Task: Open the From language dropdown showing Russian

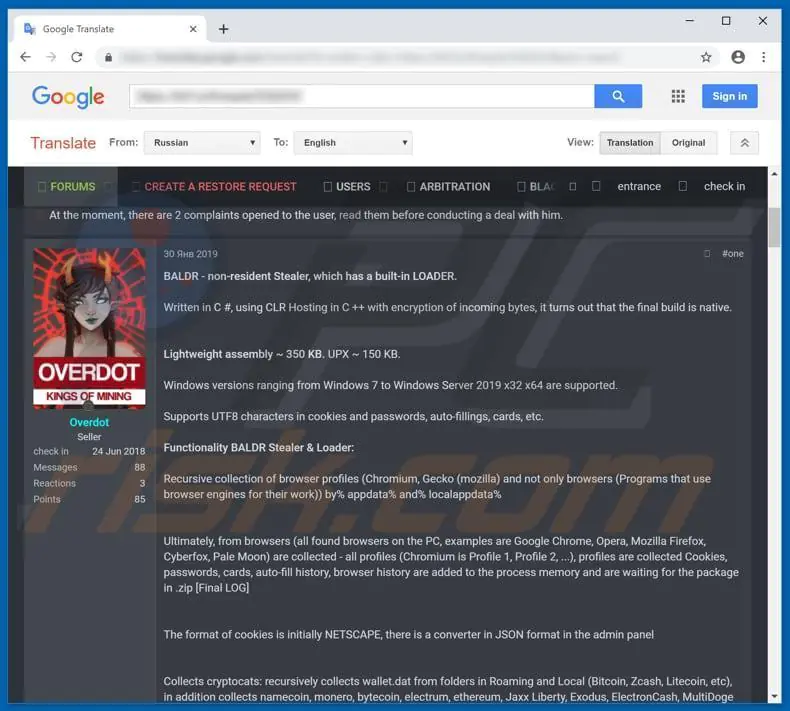Action: point(202,143)
